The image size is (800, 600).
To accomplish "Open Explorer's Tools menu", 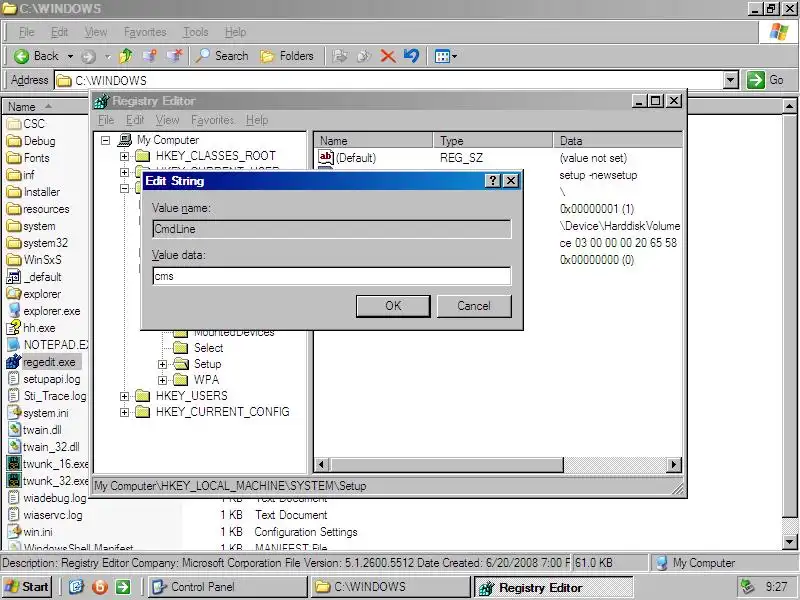I will (x=196, y=32).
